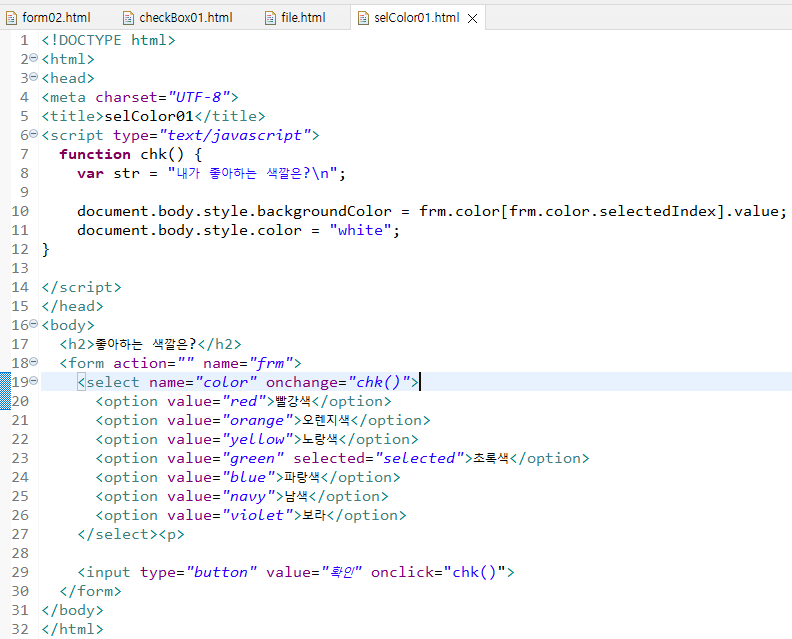The height and width of the screenshot is (639, 792).
Task: Click the DOCTYPE html declaration line
Action: (x=109, y=40)
